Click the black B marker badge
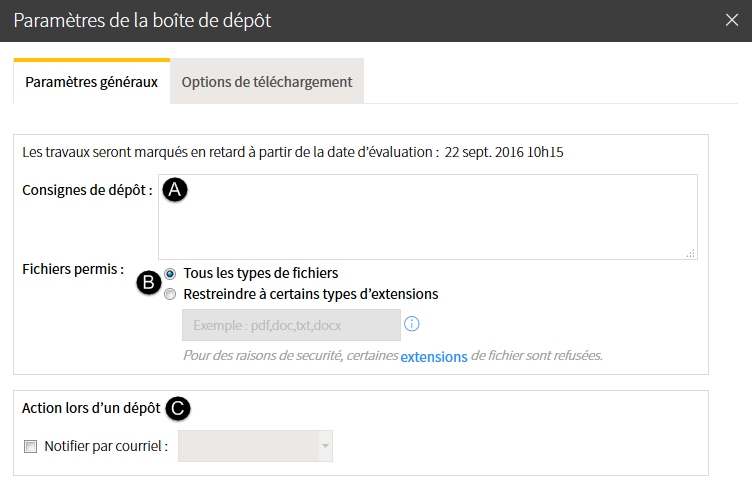Image resolution: width=752 pixels, height=482 pixels. [x=149, y=283]
